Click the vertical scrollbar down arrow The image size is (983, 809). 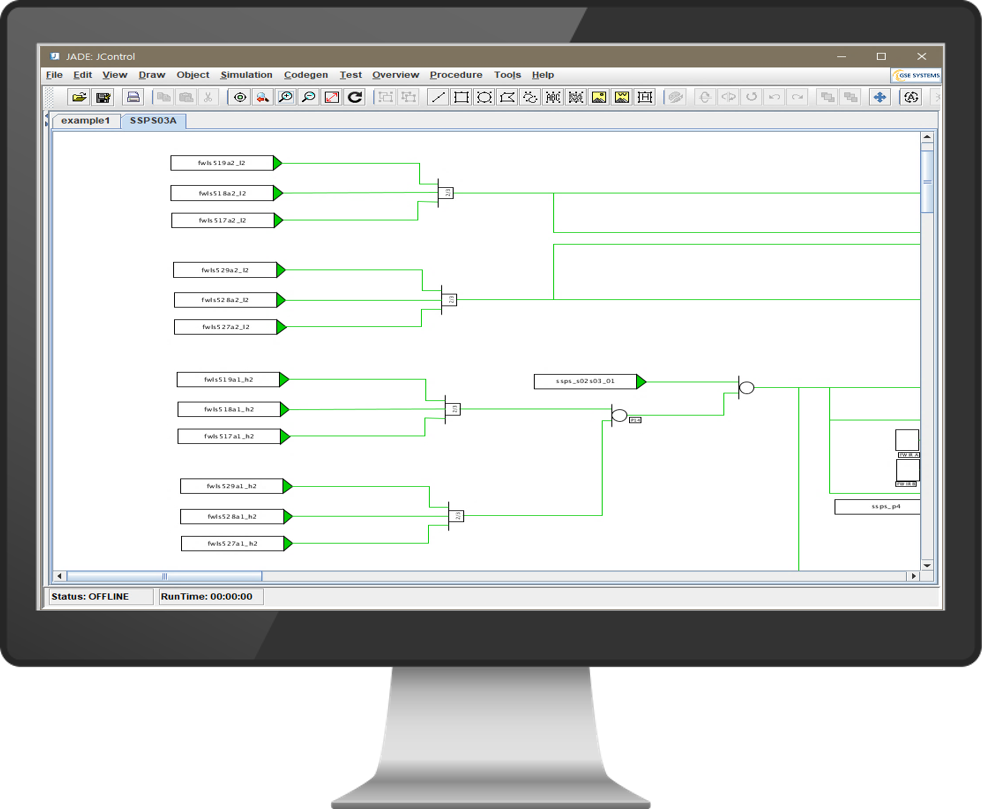coord(927,565)
